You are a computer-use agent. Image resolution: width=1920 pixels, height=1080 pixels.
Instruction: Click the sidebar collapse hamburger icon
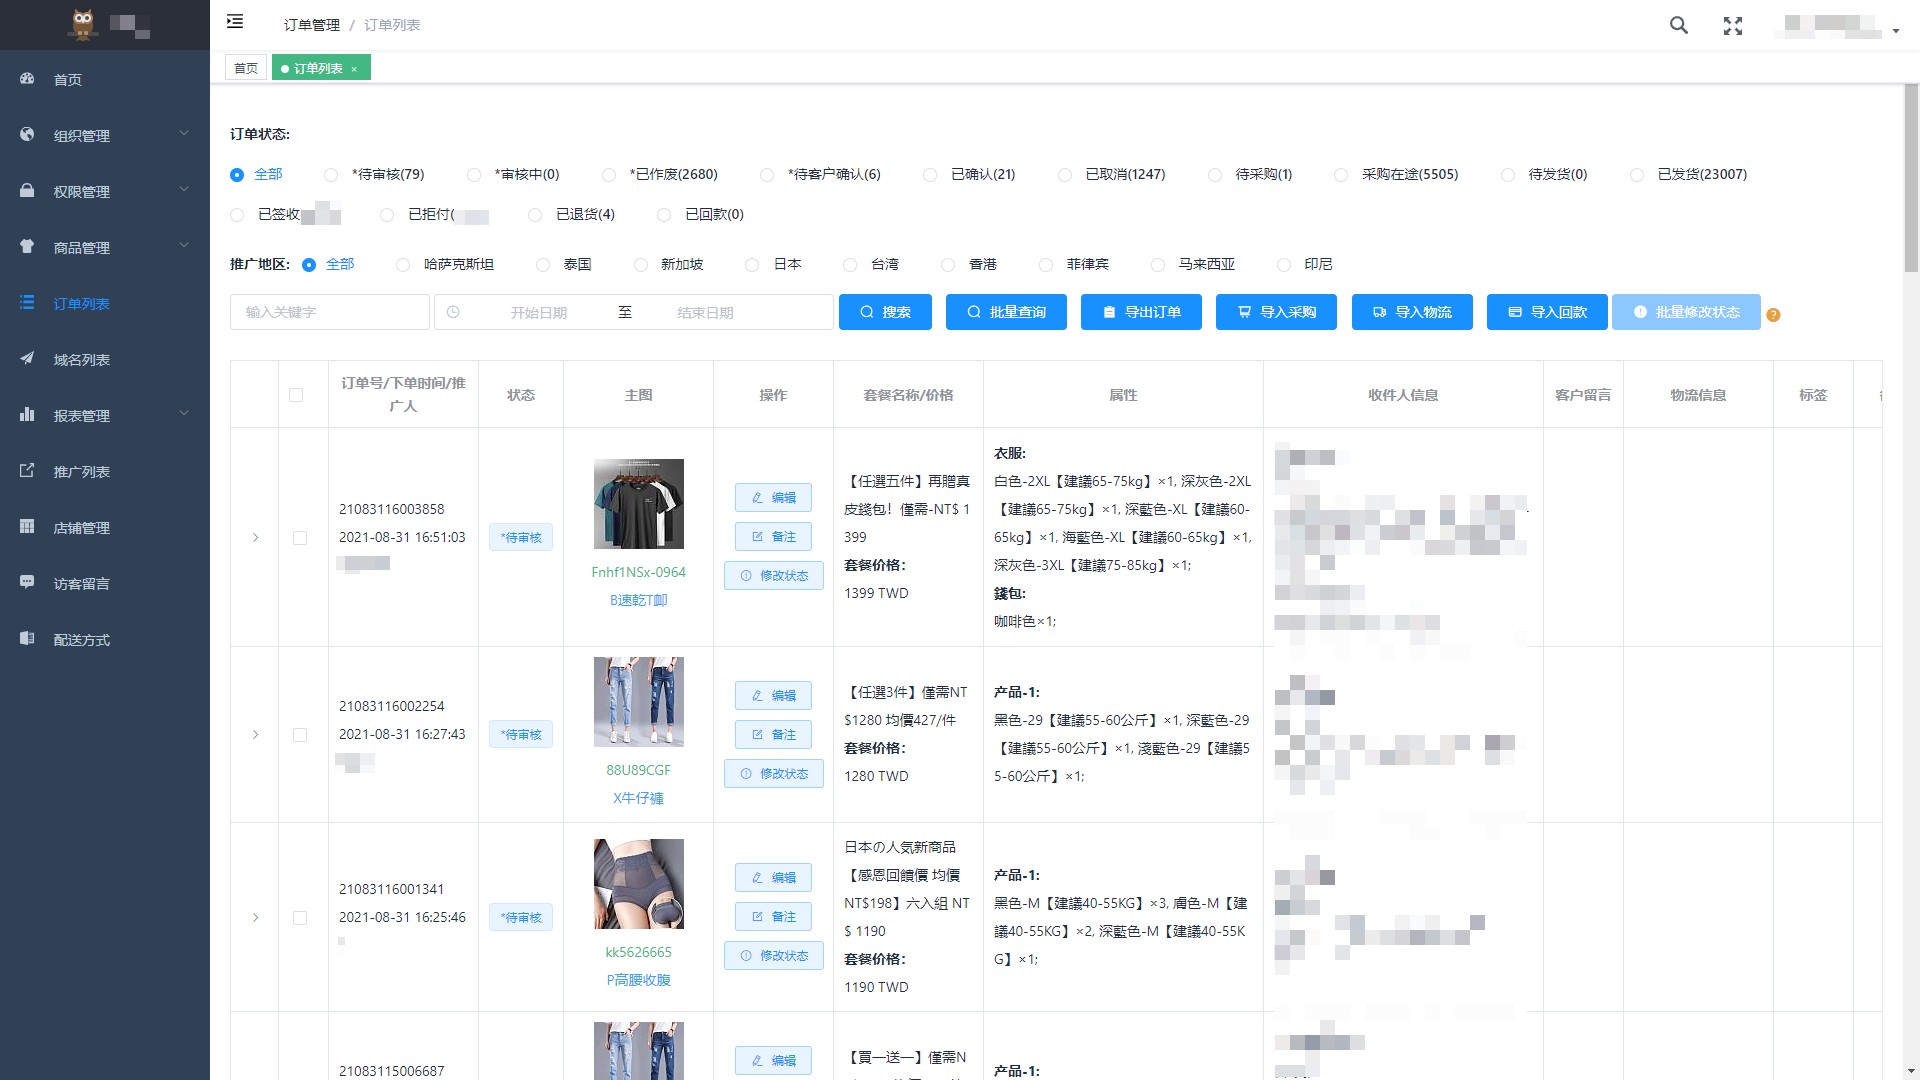[x=235, y=22]
